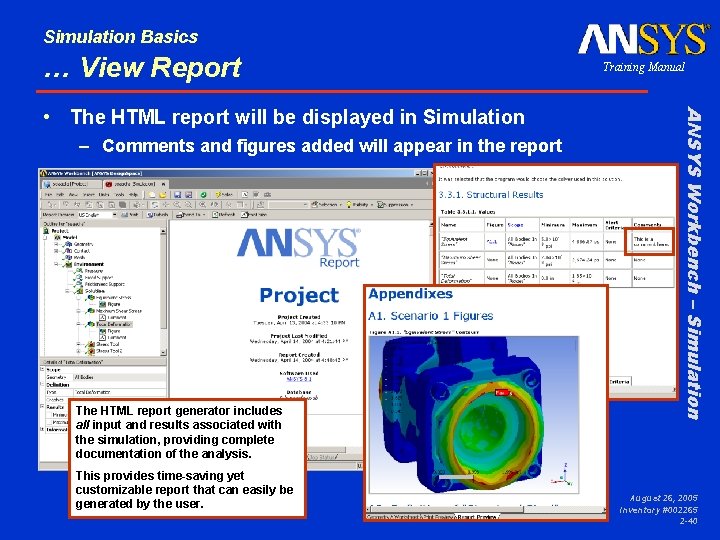Image resolution: width=720 pixels, height=540 pixels.
Task: Open the Help menu
Action: [x=133, y=195]
